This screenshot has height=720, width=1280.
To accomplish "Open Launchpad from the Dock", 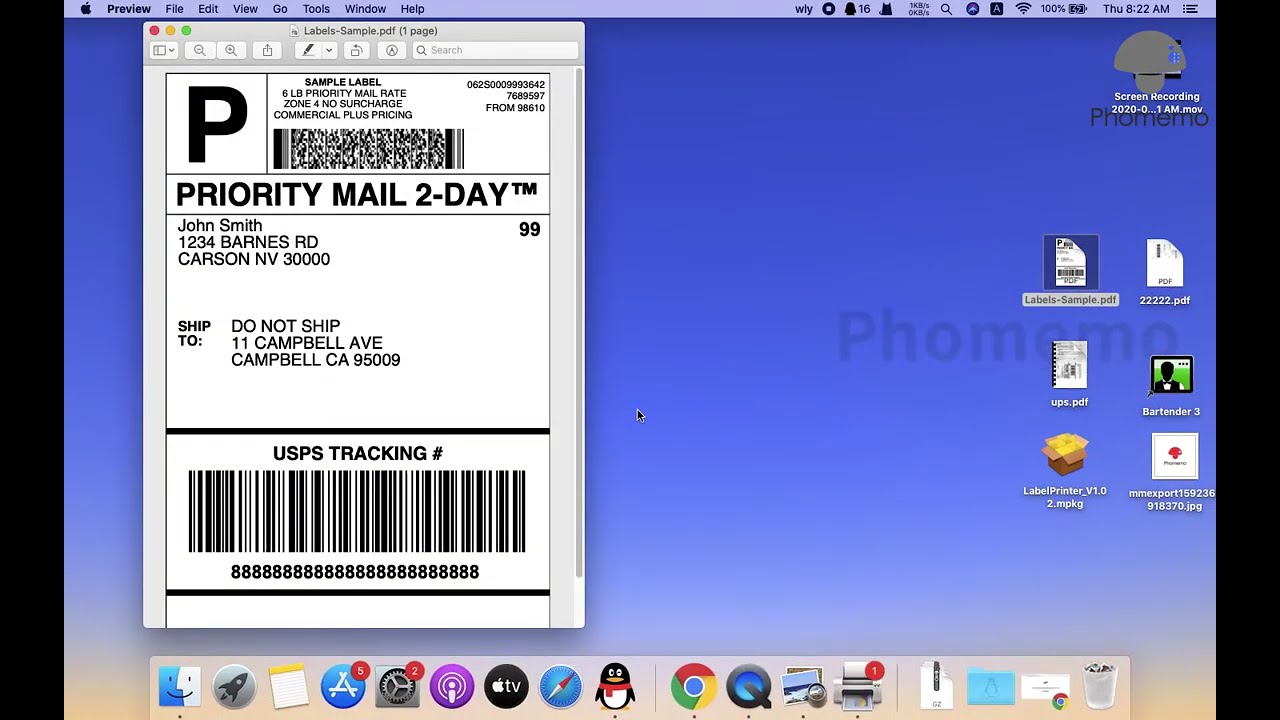I will (x=234, y=687).
